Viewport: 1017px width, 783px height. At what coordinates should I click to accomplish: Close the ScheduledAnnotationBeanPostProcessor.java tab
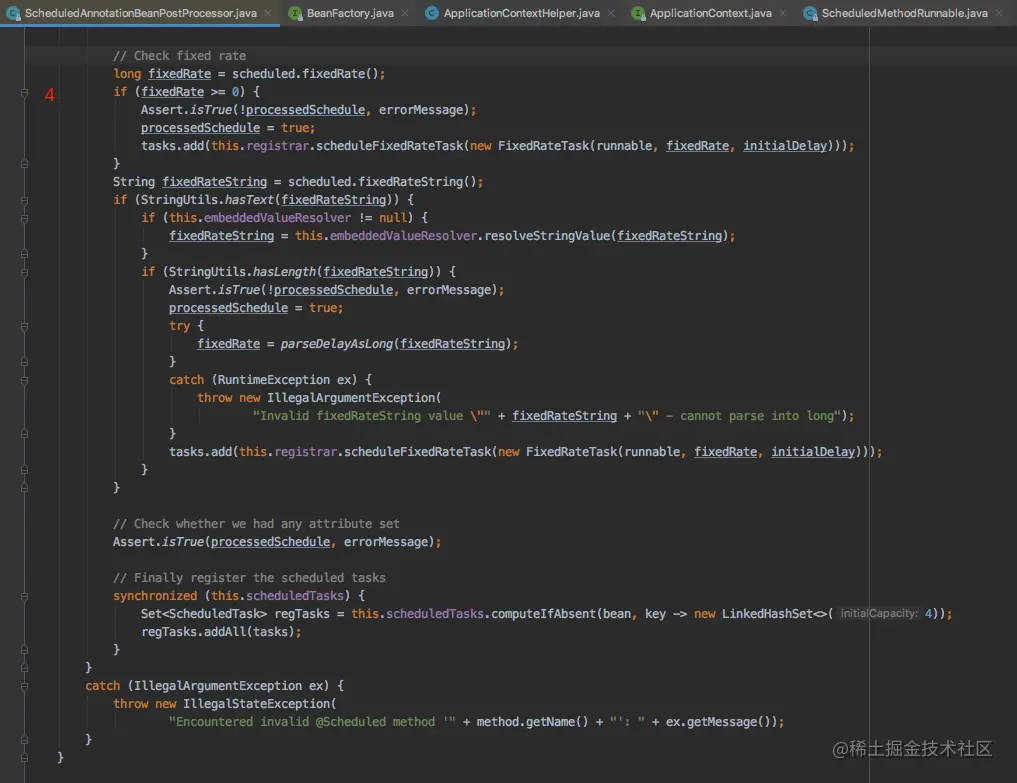coord(268,13)
